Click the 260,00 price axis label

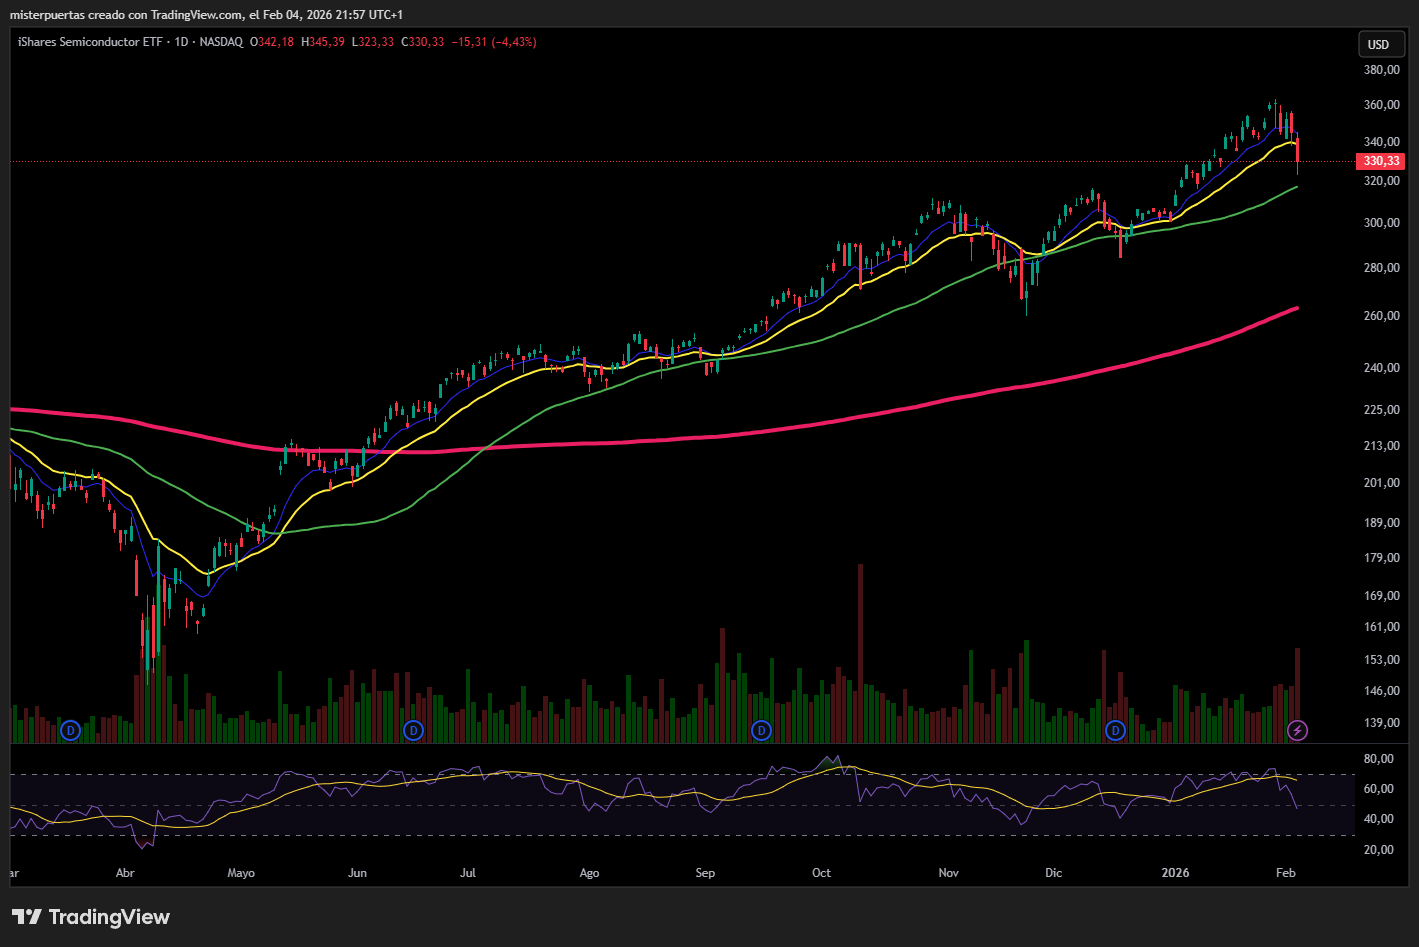[1381, 316]
